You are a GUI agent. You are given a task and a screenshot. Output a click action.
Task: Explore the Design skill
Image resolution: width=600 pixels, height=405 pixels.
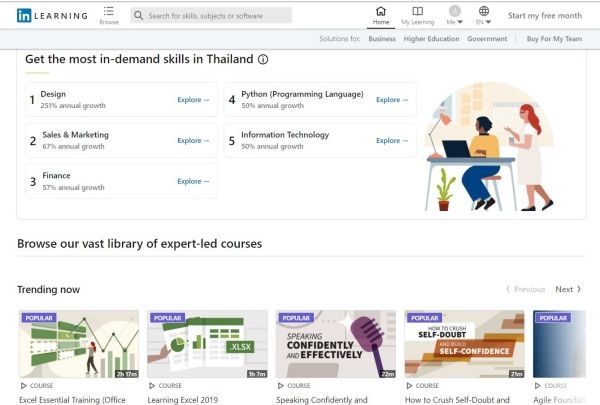[193, 100]
